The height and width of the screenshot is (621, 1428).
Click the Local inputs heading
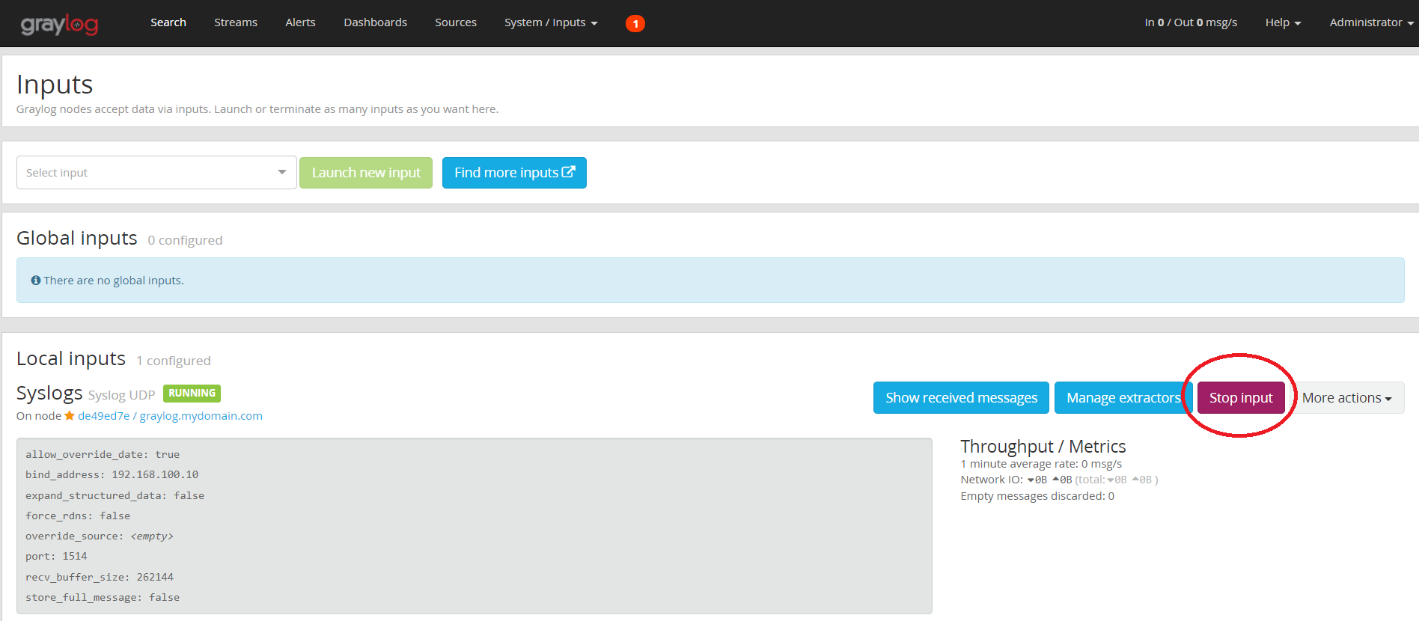(x=71, y=359)
